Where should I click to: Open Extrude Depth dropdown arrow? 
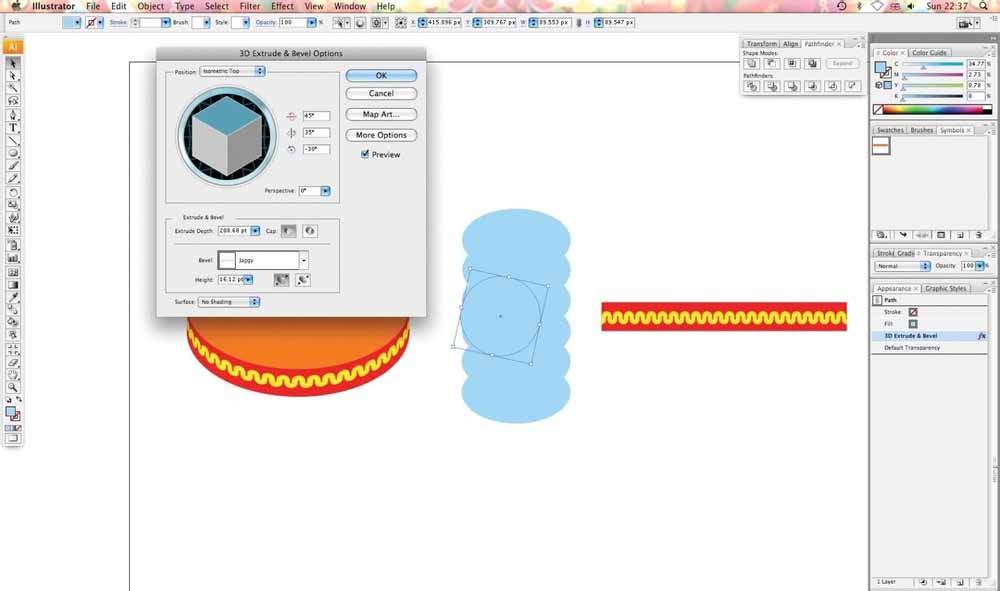[255, 231]
